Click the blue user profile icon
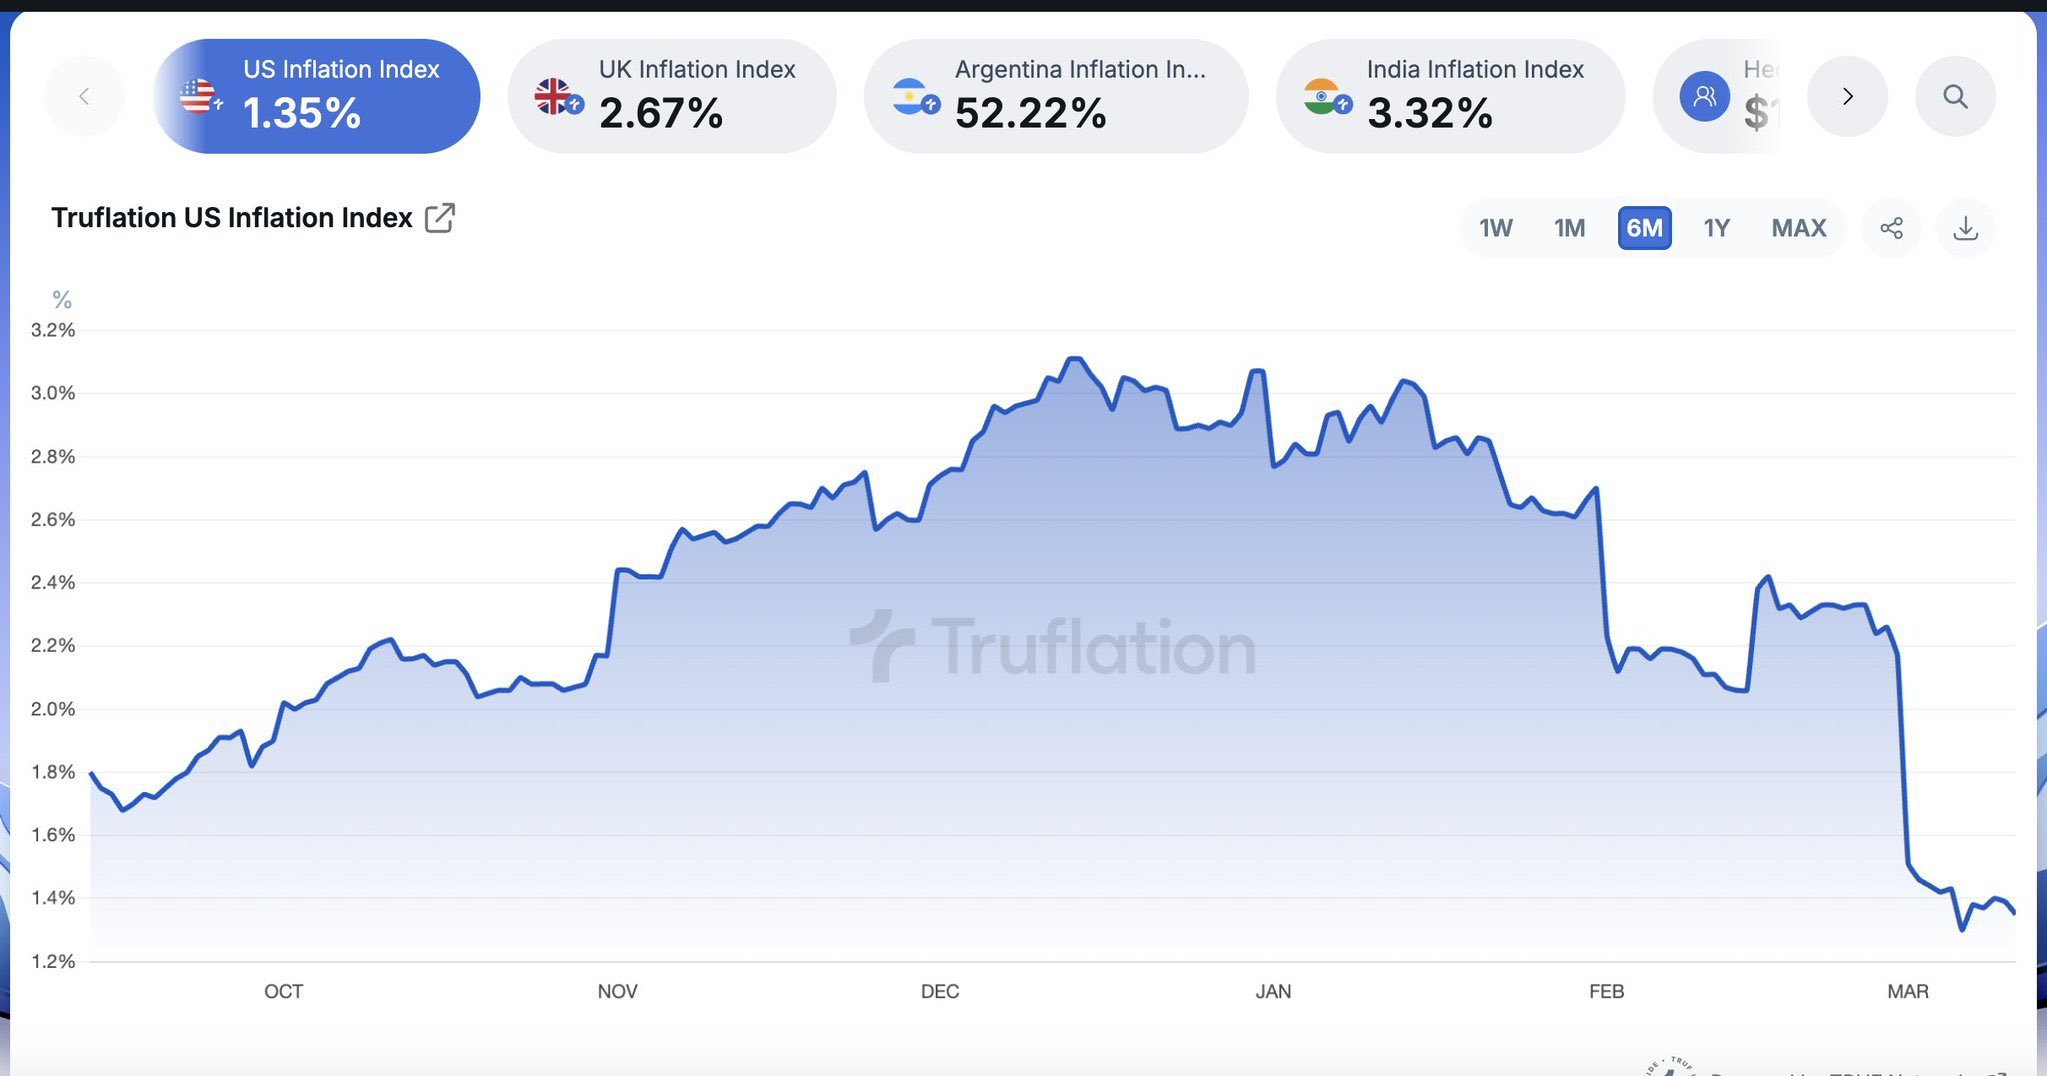Viewport: 2047px width, 1076px height. click(1705, 97)
